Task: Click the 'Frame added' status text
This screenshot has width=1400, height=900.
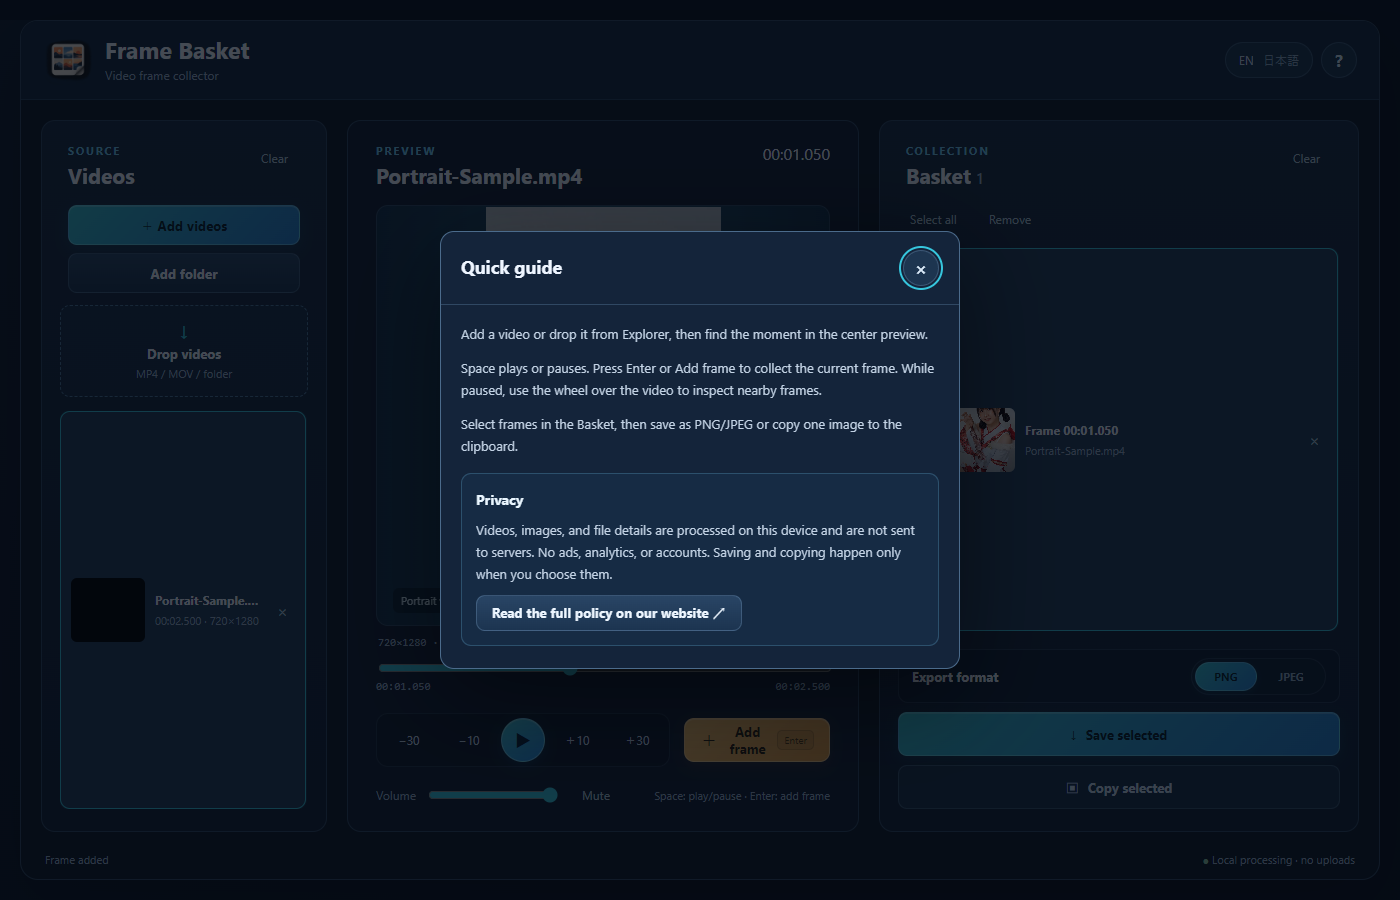Action: pyautogui.click(x=77, y=860)
